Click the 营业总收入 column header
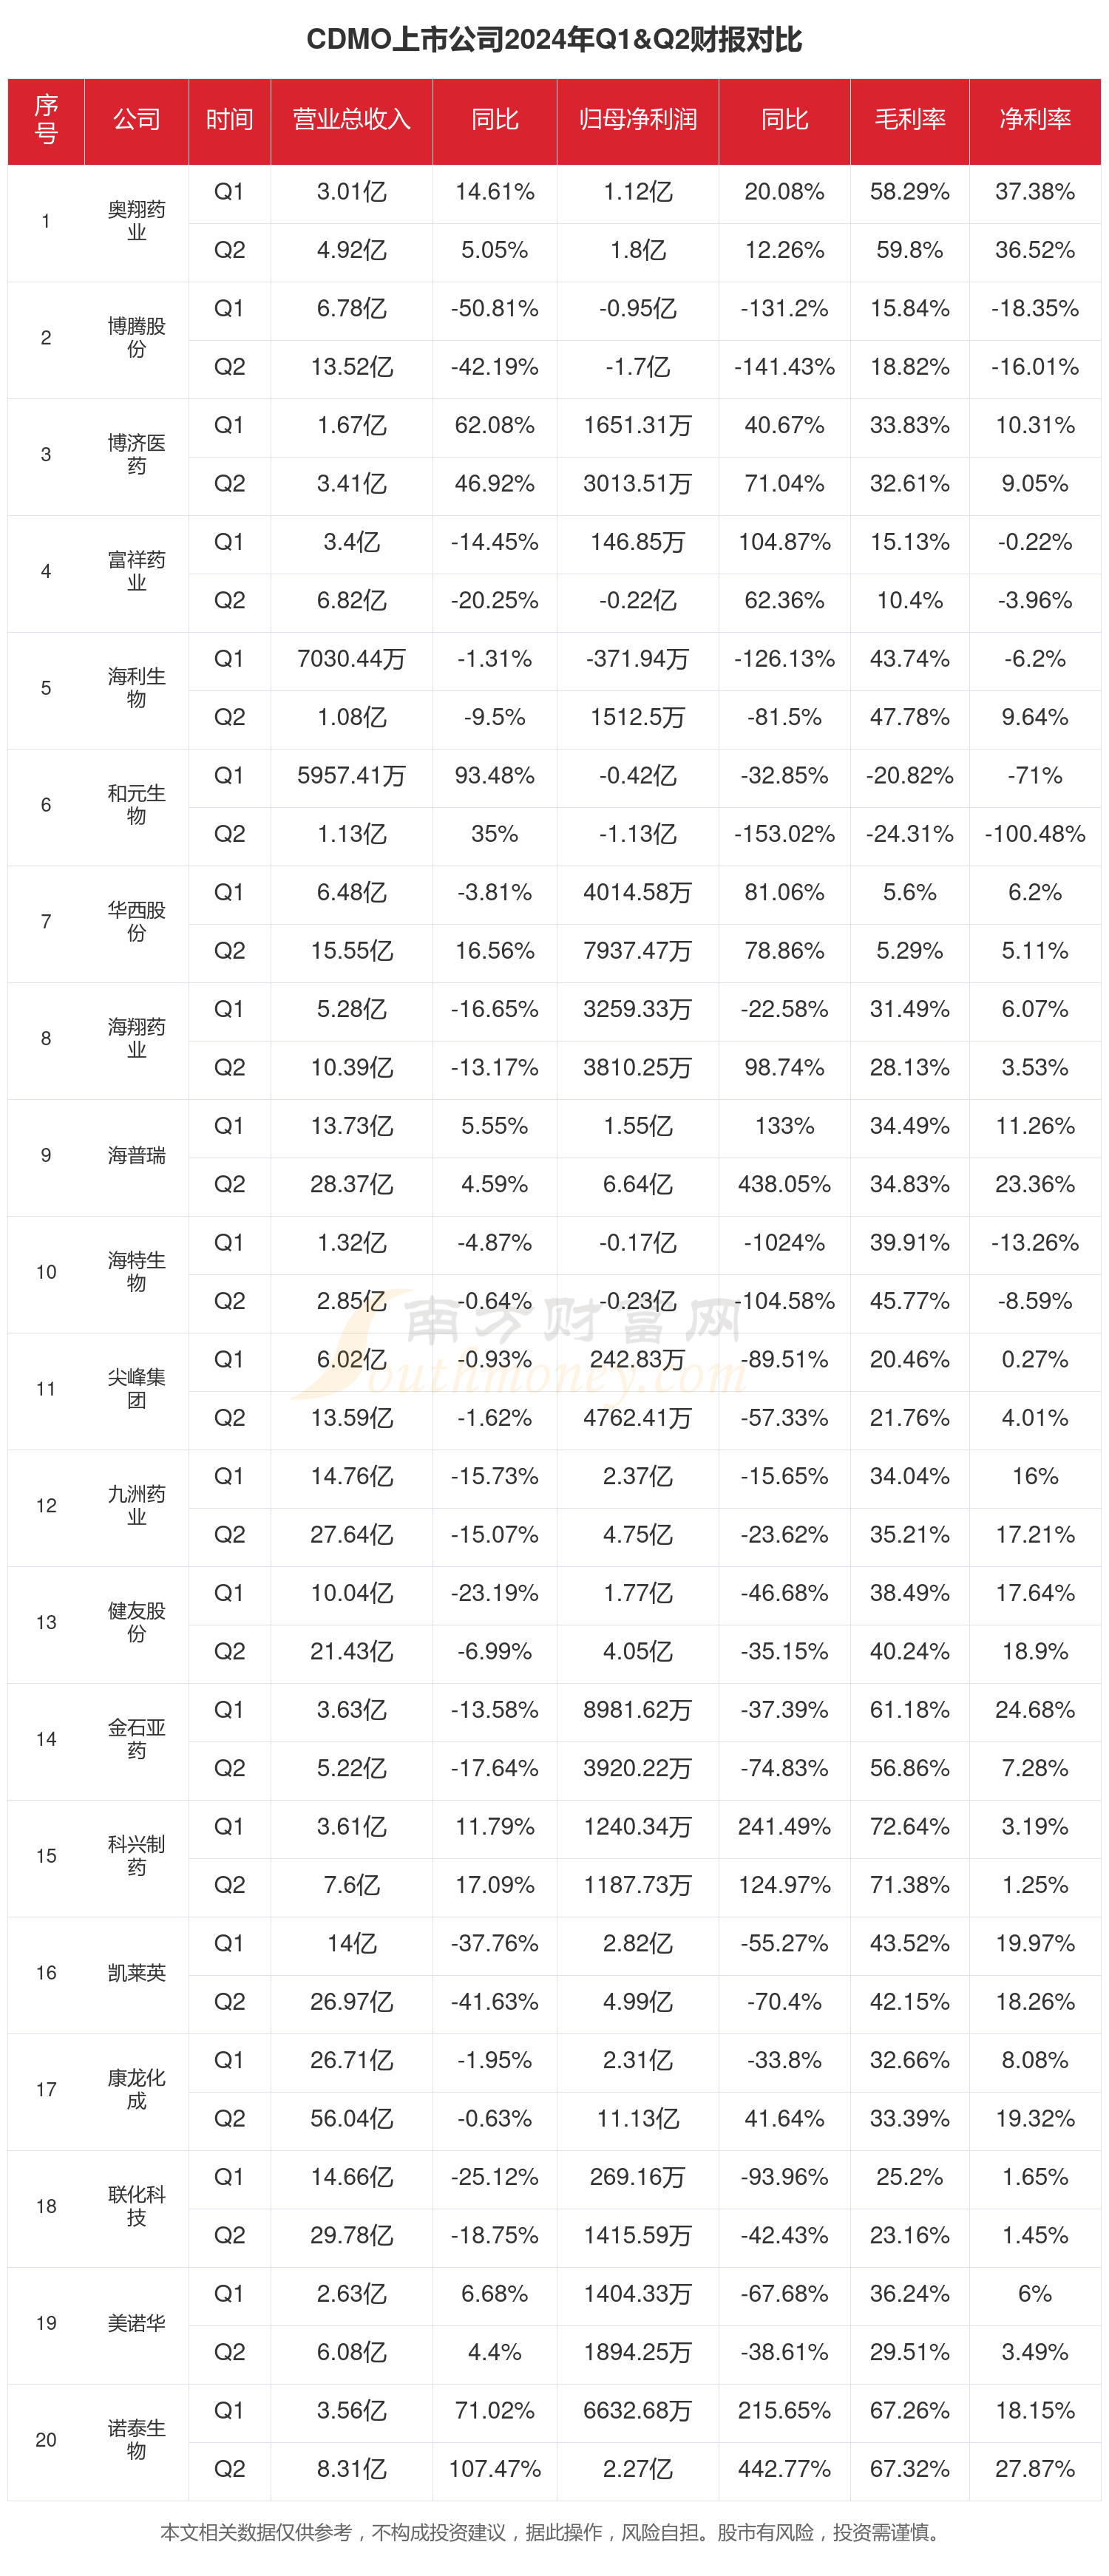 point(351,120)
